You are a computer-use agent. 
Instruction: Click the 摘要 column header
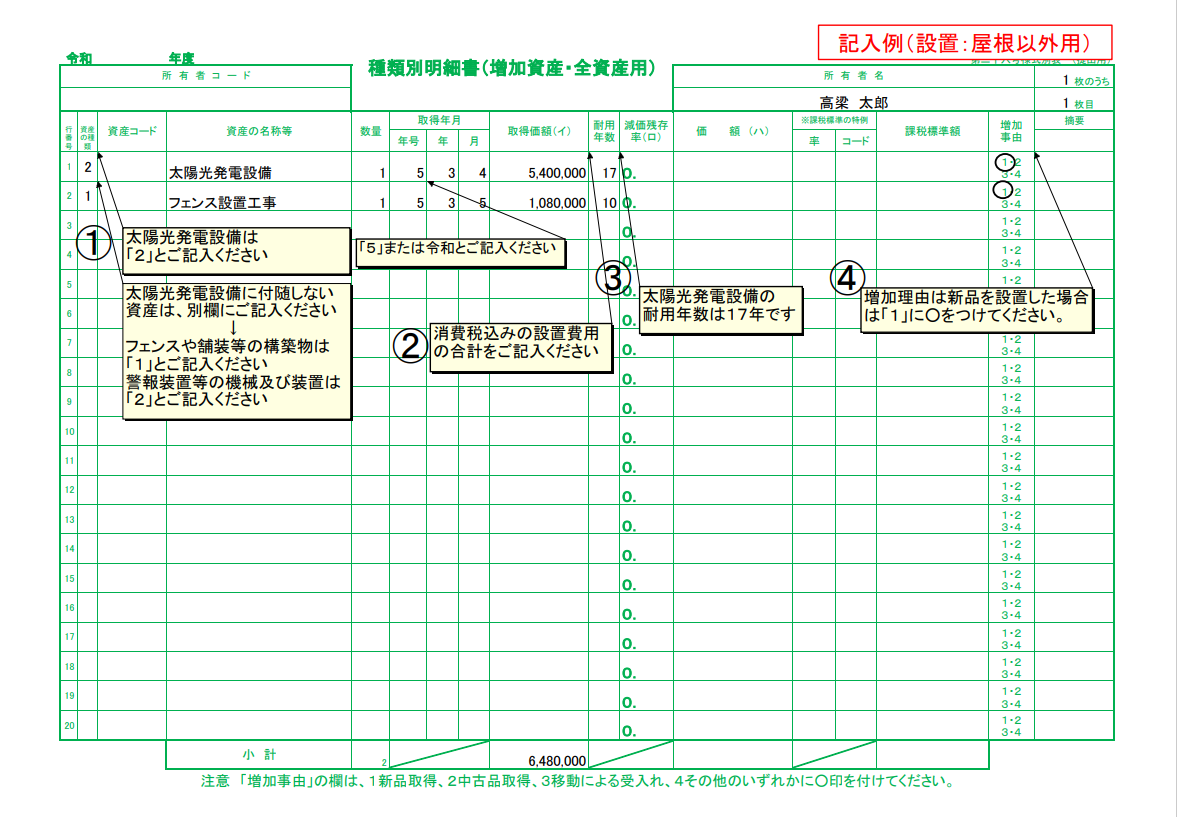pos(1075,121)
